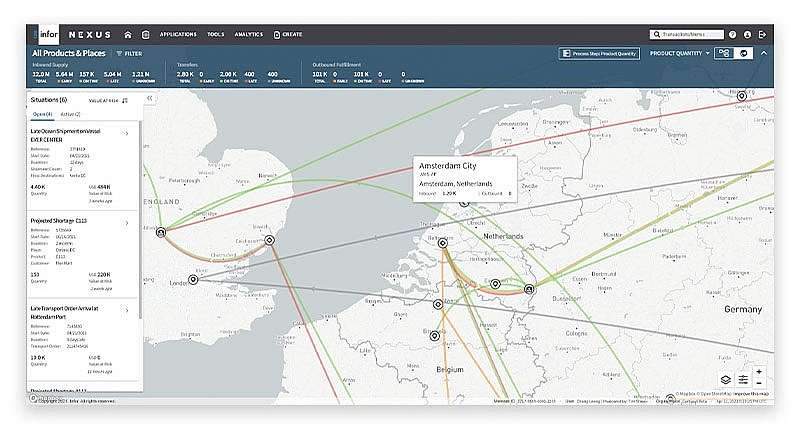Open the help question mark icon
This screenshot has height=436, width=800.
coord(733,35)
